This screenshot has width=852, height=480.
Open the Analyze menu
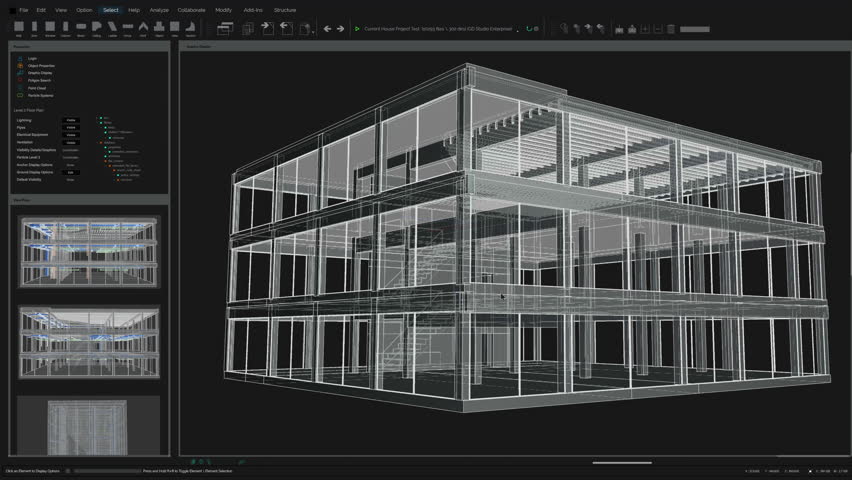pos(159,10)
